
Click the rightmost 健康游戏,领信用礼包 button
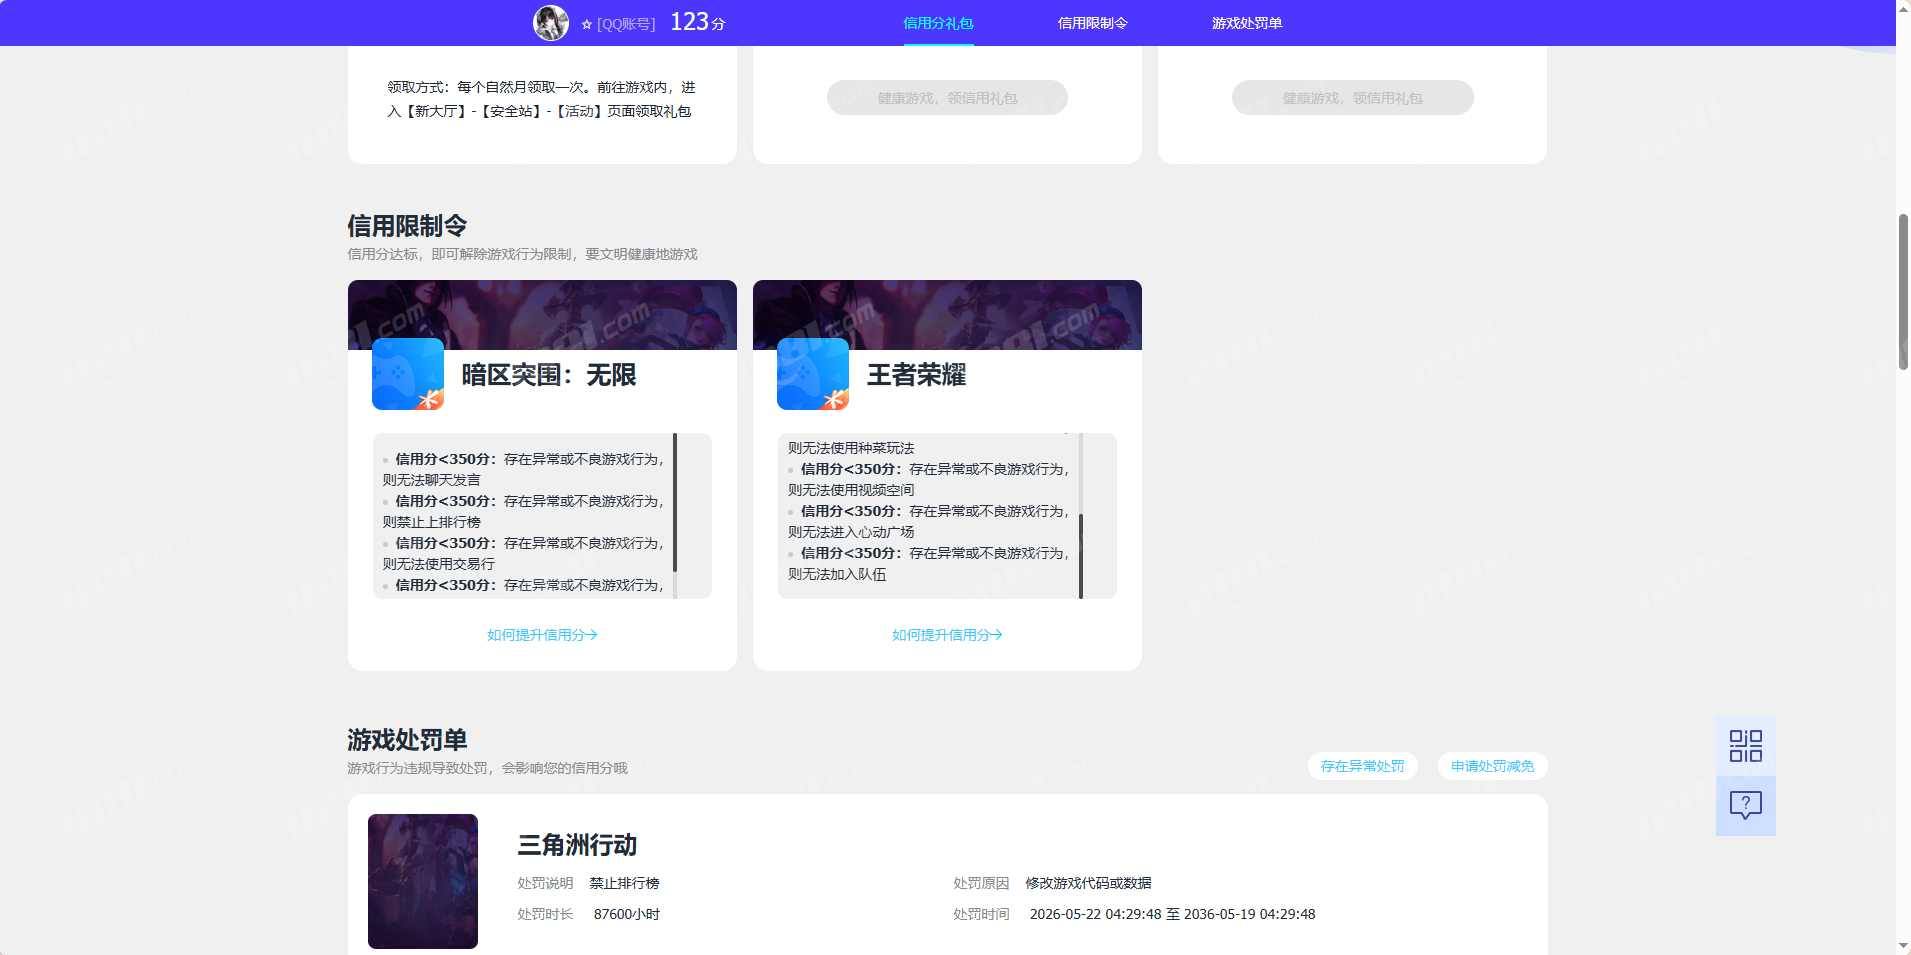point(1352,98)
